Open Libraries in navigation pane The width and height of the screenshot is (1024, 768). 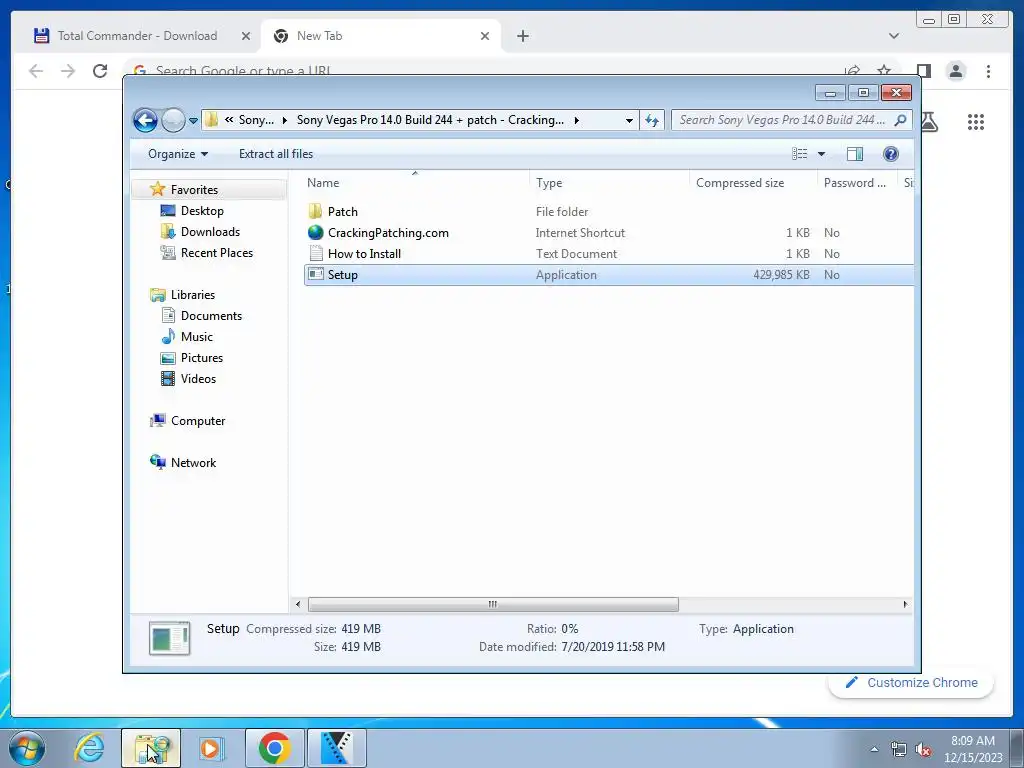193,295
